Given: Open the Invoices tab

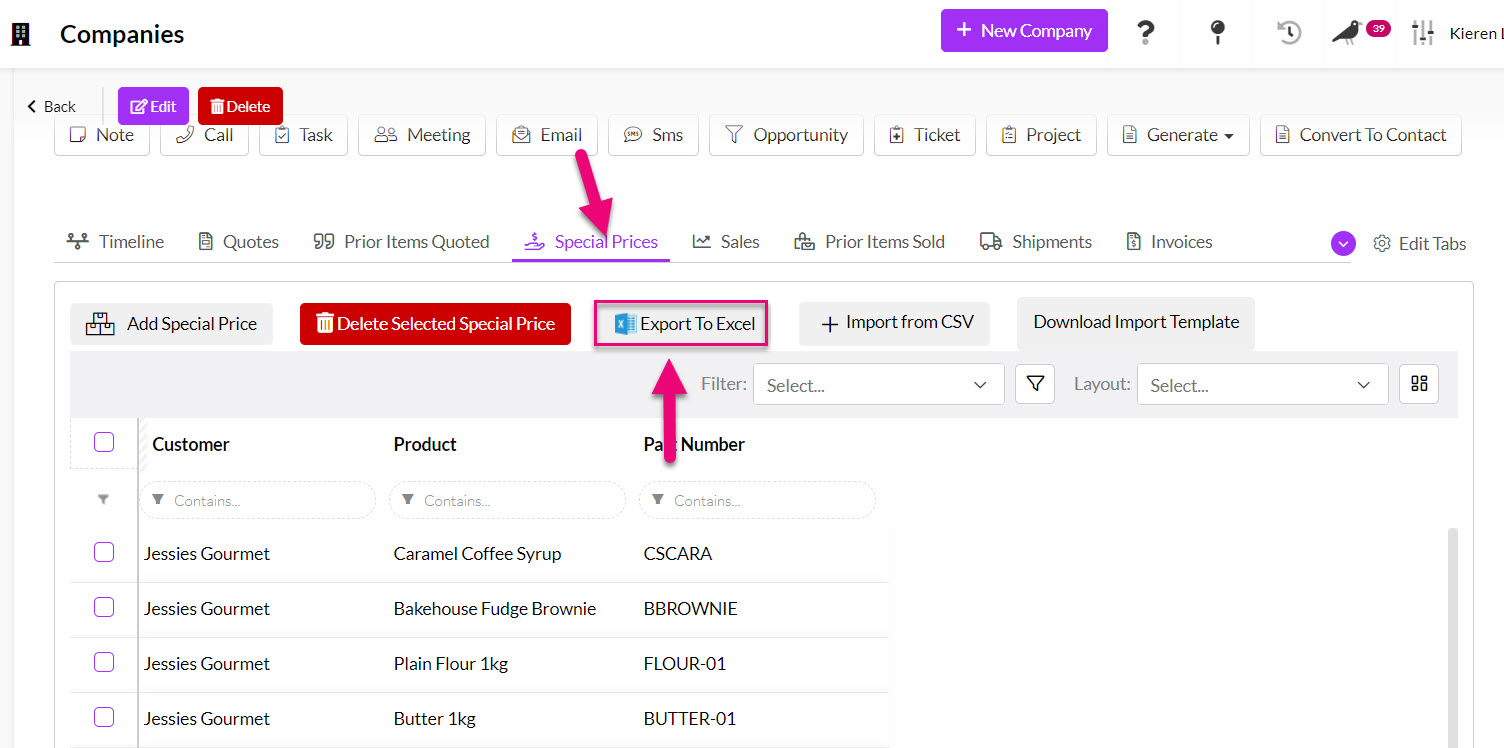Looking at the screenshot, I should [1168, 242].
